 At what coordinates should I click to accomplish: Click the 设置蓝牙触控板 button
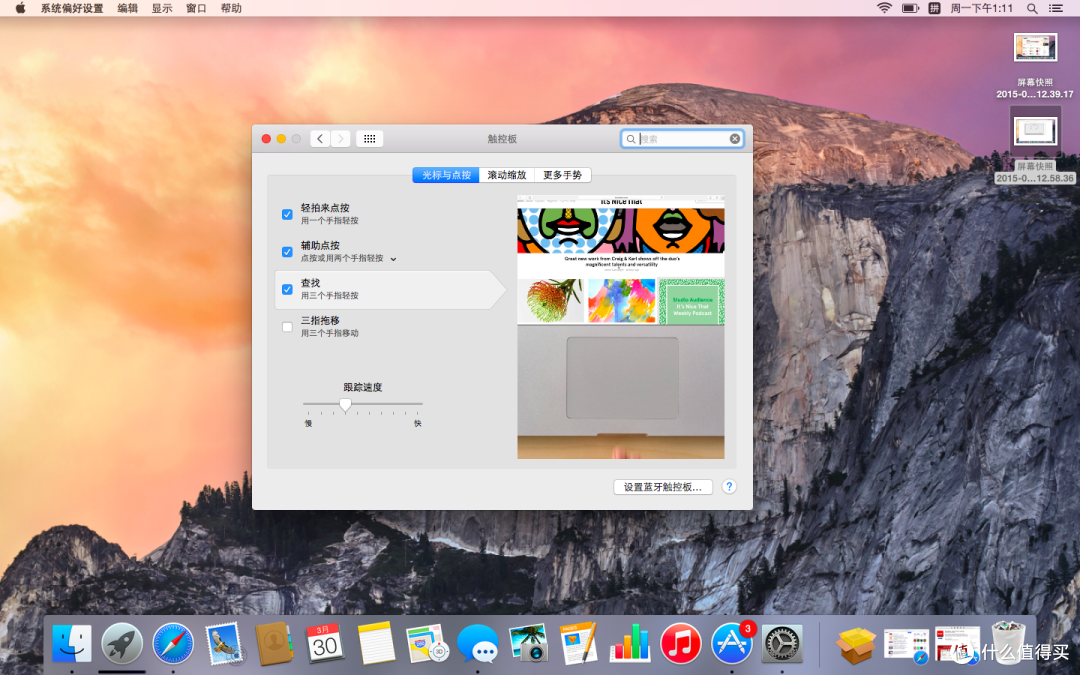click(x=663, y=486)
